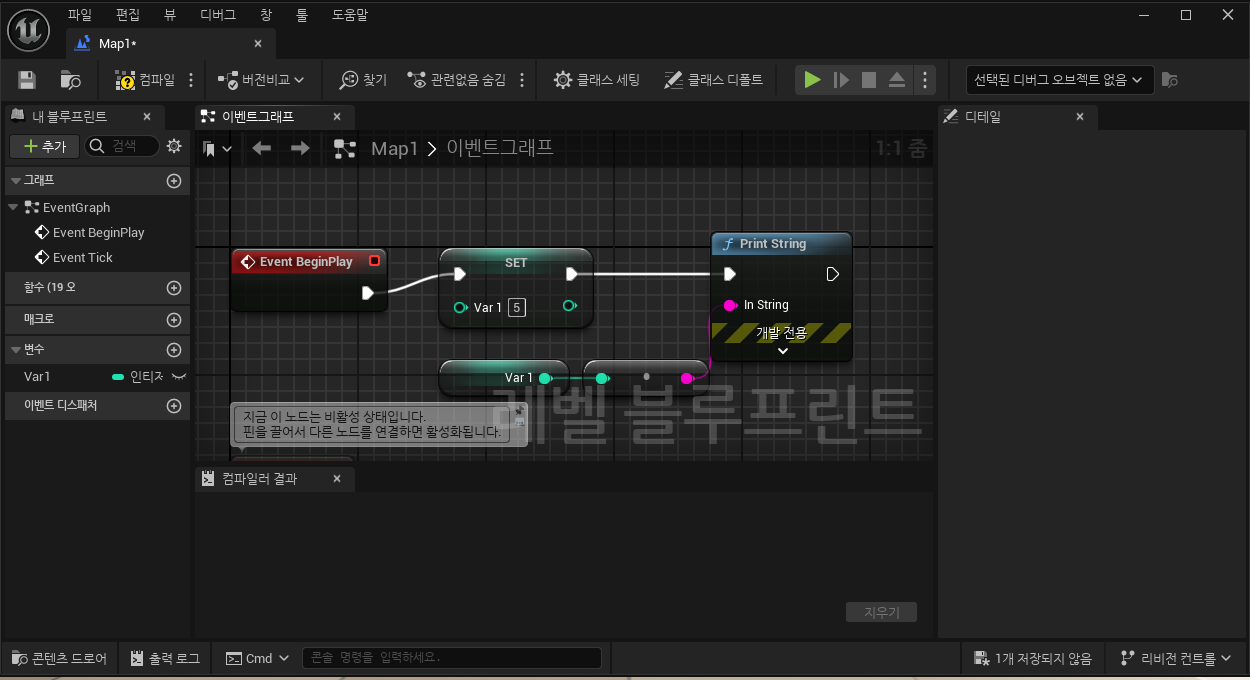Click the SET node title

click(x=516, y=262)
